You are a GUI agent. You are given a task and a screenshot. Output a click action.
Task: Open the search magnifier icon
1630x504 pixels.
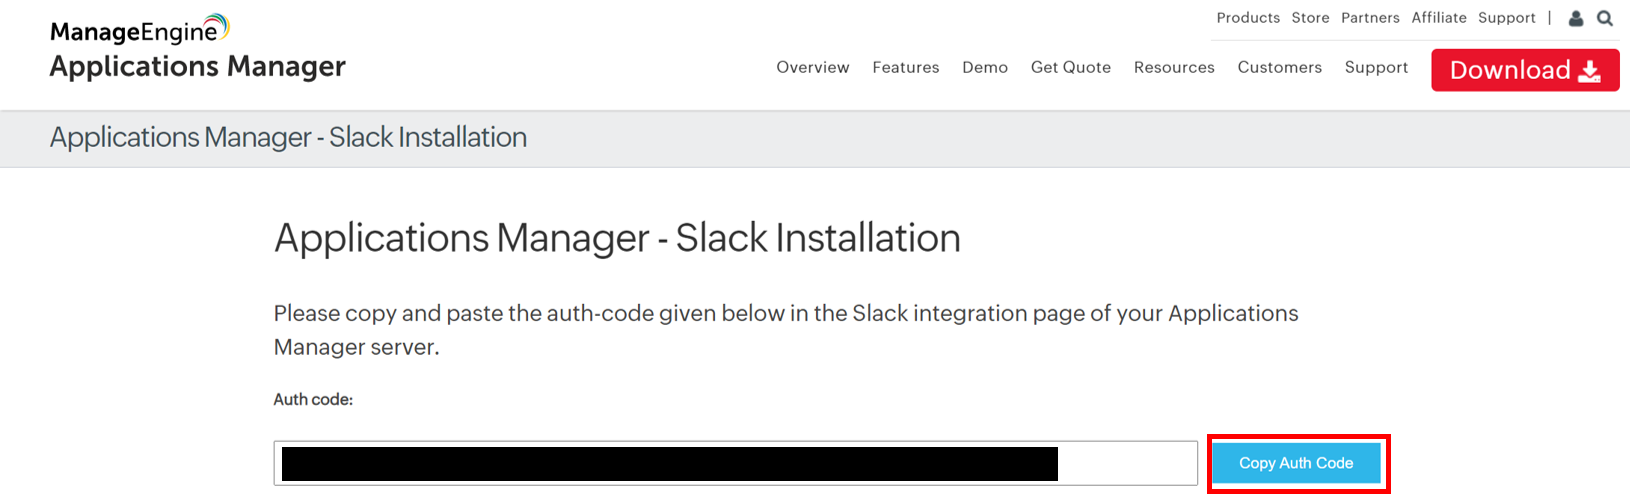(x=1605, y=18)
